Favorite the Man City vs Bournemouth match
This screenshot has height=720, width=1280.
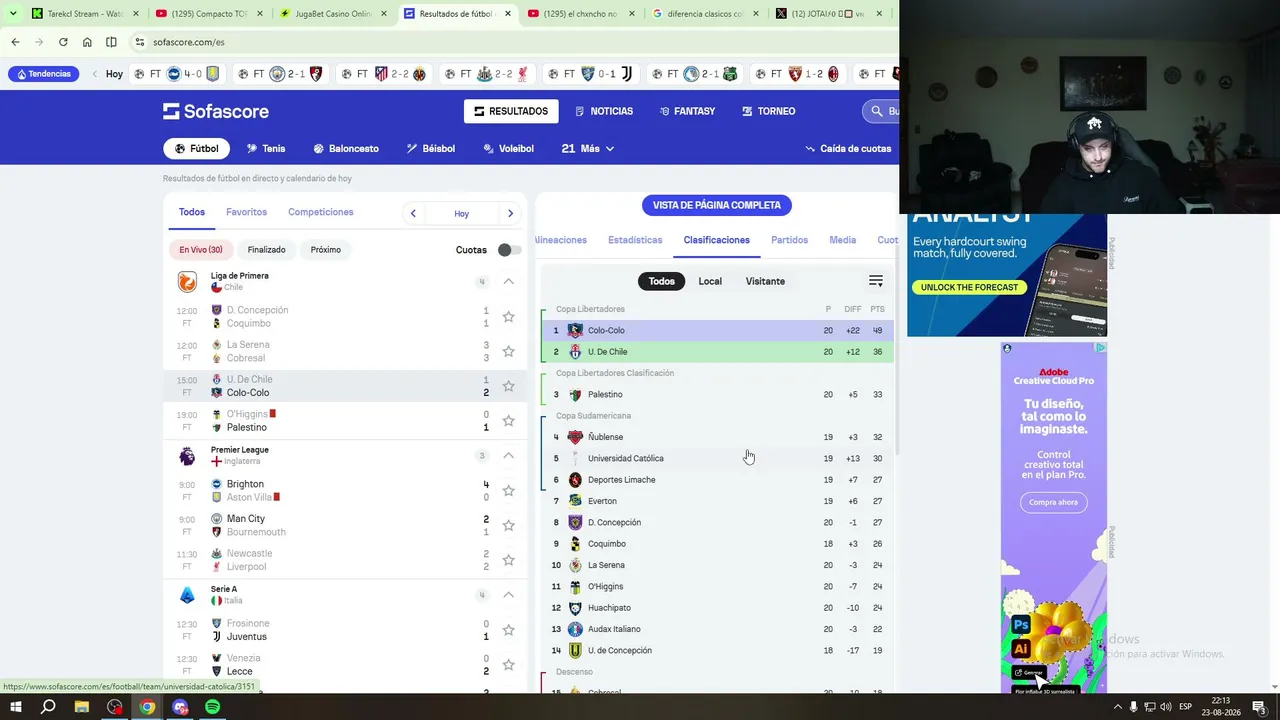pos(508,525)
